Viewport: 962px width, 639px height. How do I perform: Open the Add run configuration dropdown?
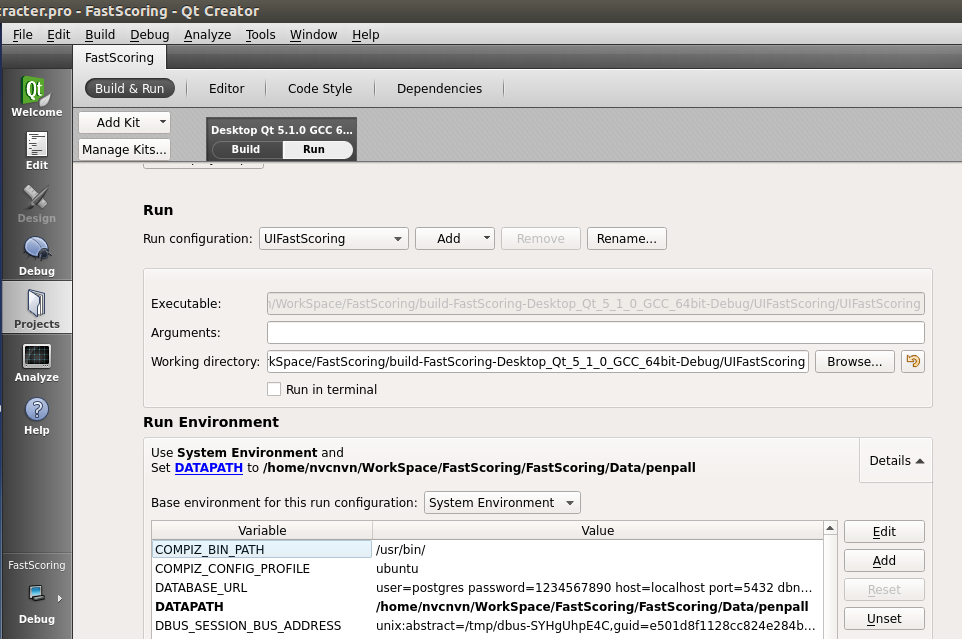point(455,239)
